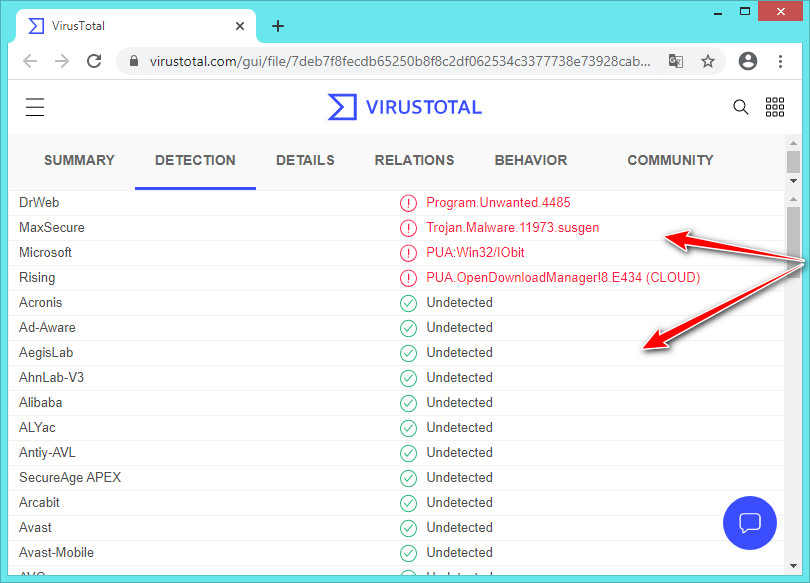This screenshot has width=810, height=583.
Task: Click the Avast green check icon
Action: tap(408, 528)
